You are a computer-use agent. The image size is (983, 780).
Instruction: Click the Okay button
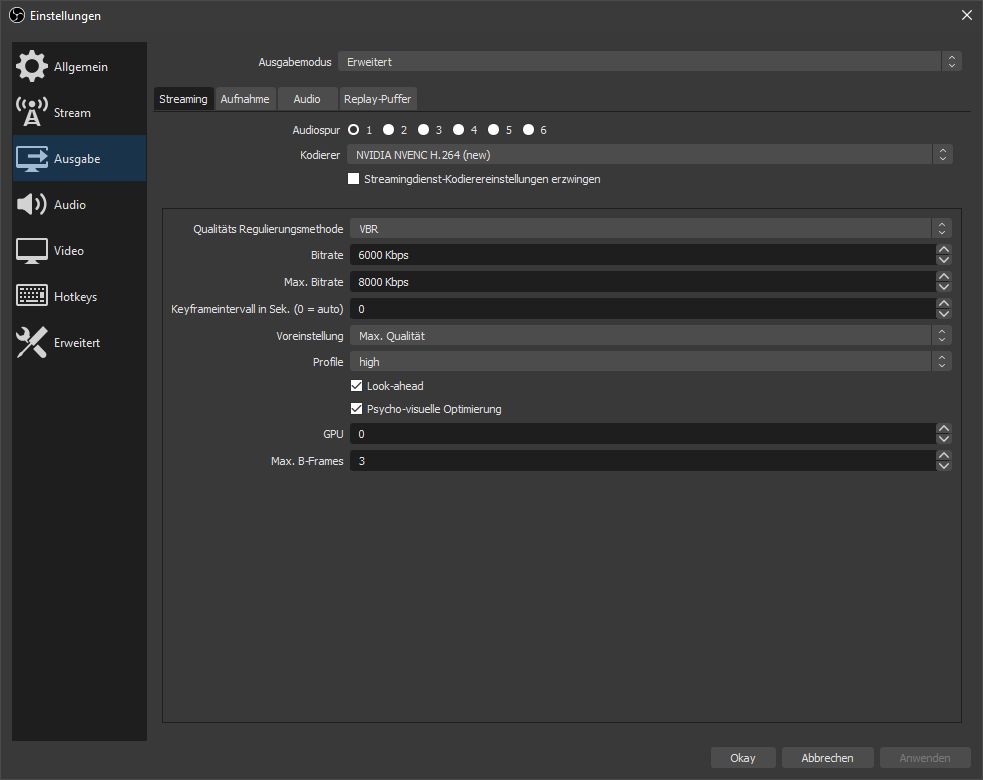pos(743,757)
